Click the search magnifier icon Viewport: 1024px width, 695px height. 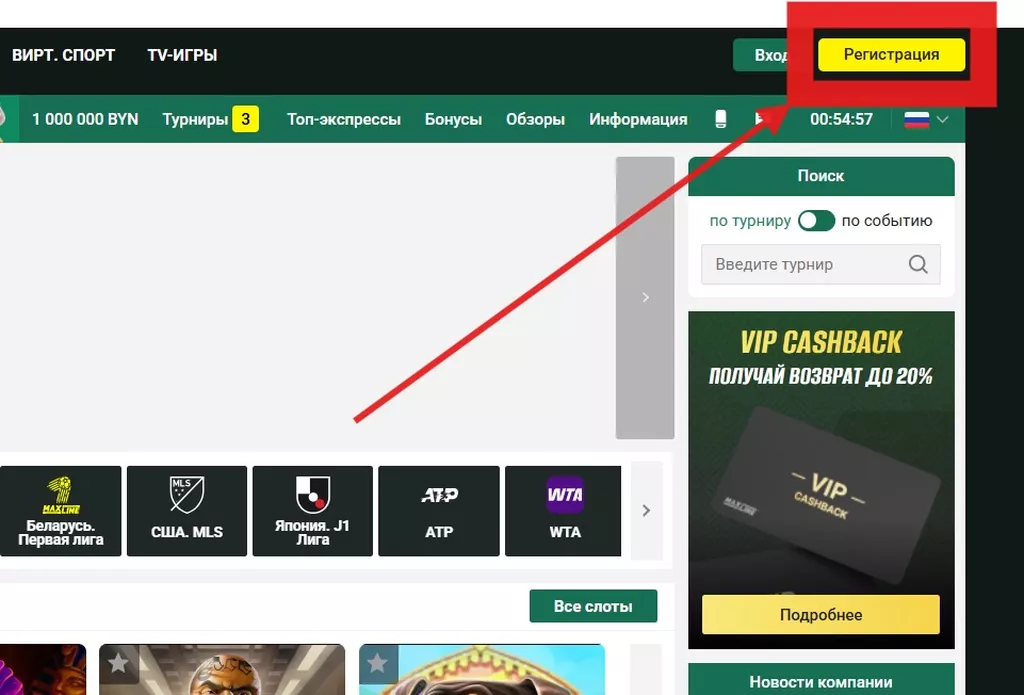coord(918,265)
